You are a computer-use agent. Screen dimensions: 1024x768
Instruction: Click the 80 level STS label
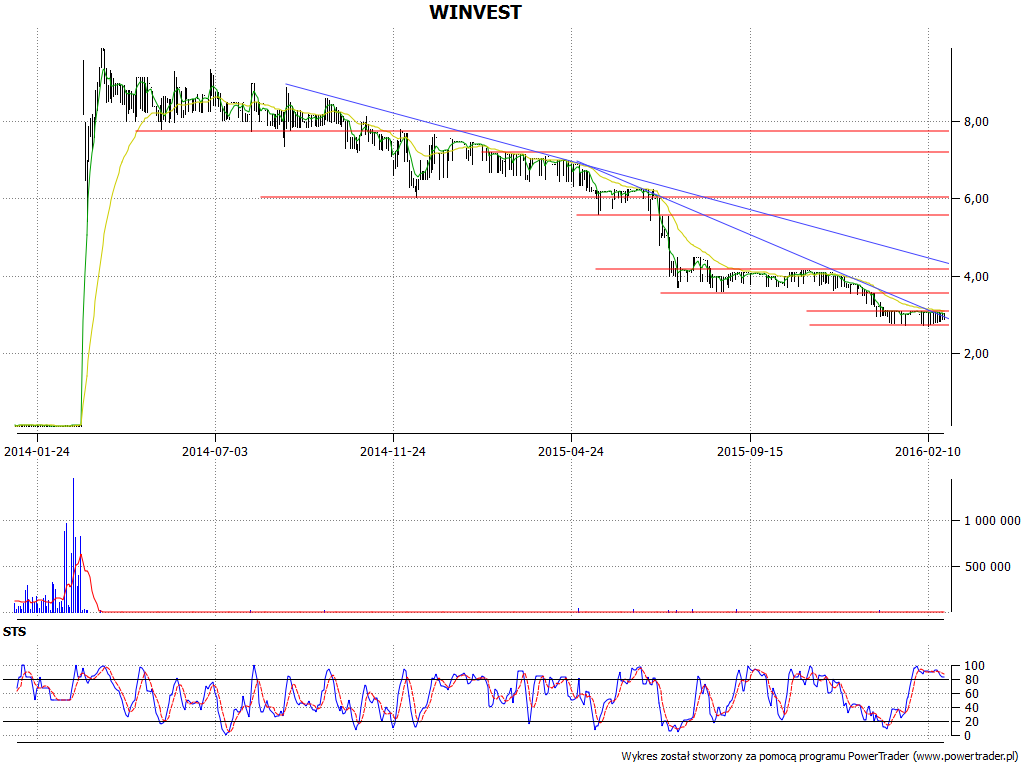coord(972,680)
